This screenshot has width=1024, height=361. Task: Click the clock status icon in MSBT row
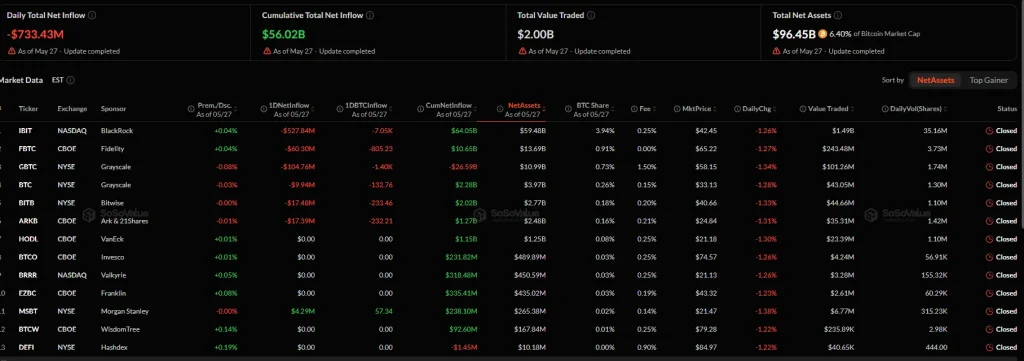(989, 311)
